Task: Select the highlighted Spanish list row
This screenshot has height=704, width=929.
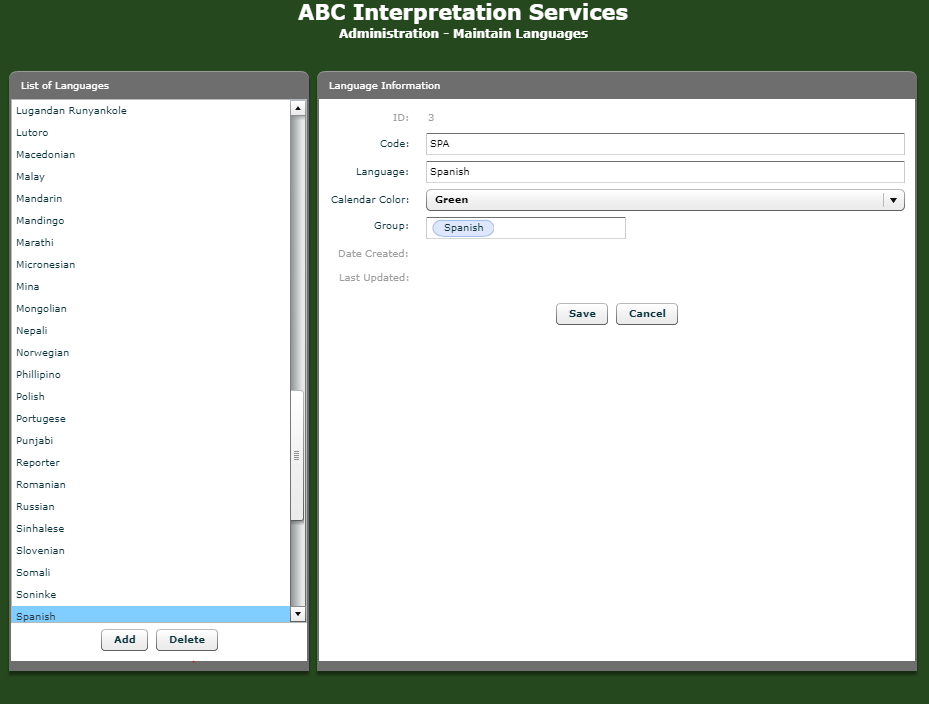Action: point(151,615)
